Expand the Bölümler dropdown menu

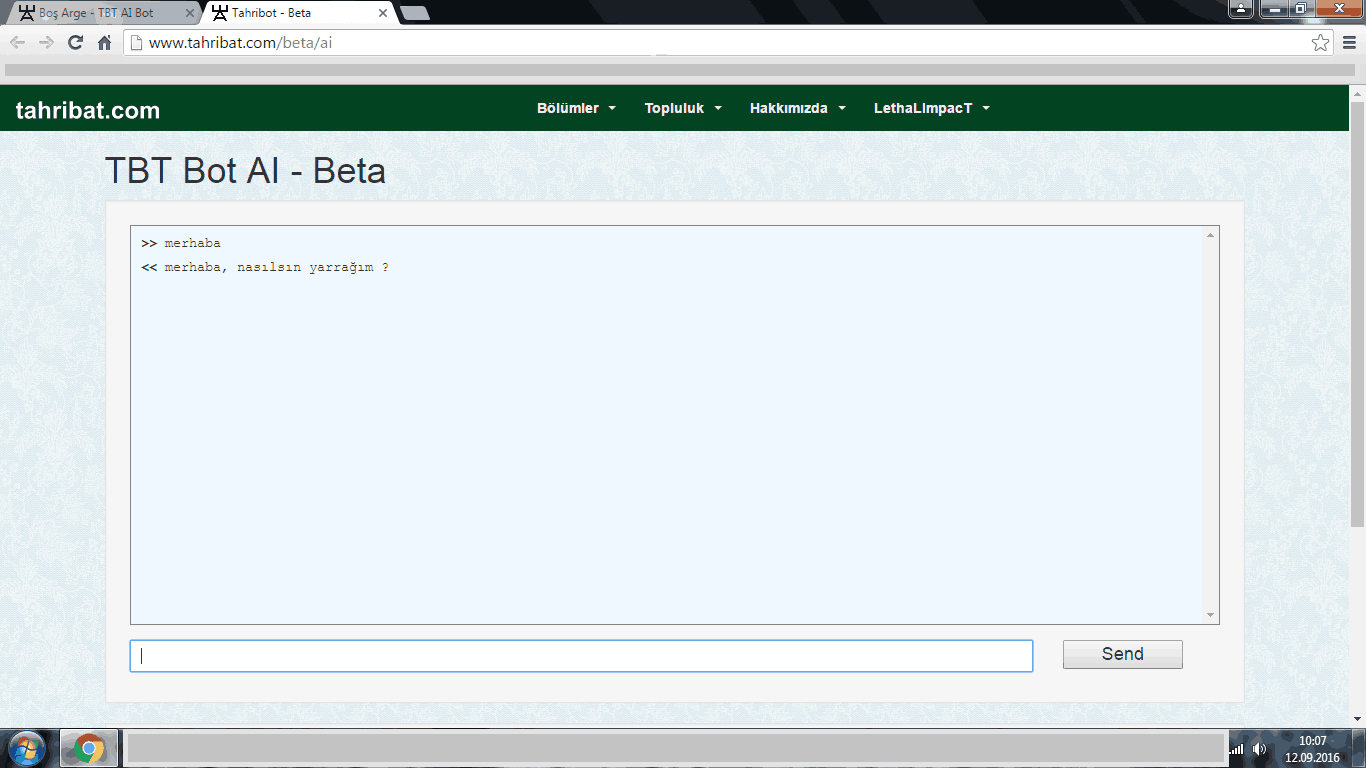click(576, 108)
